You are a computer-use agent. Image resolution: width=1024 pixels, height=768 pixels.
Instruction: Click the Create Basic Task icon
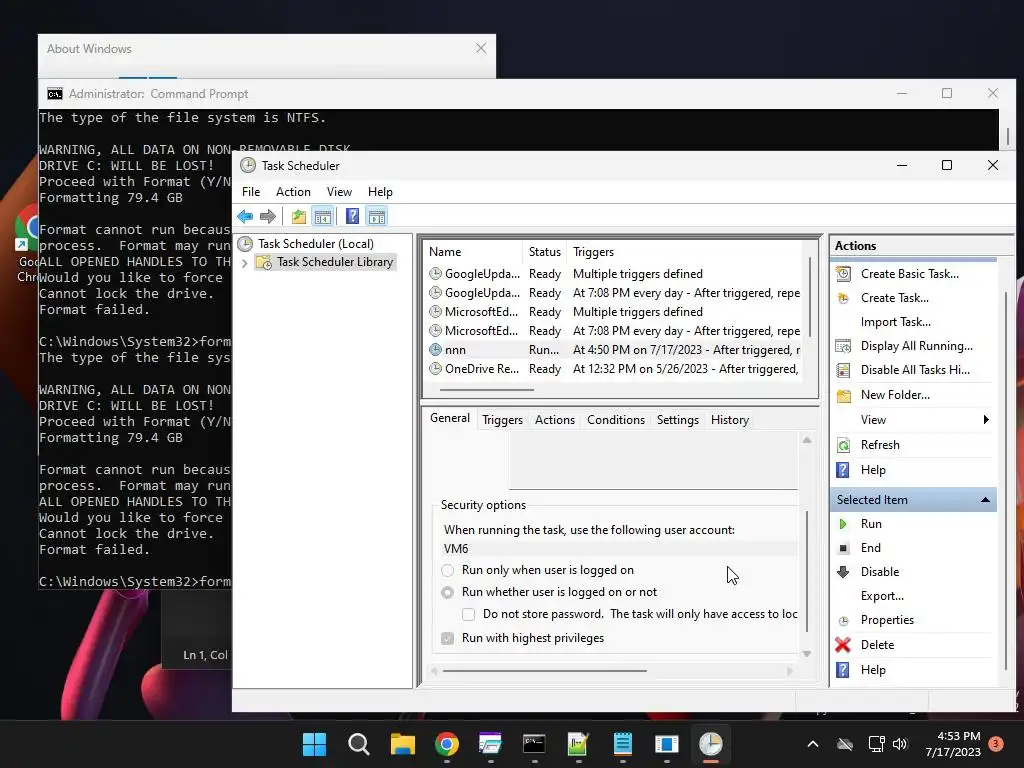(x=843, y=274)
